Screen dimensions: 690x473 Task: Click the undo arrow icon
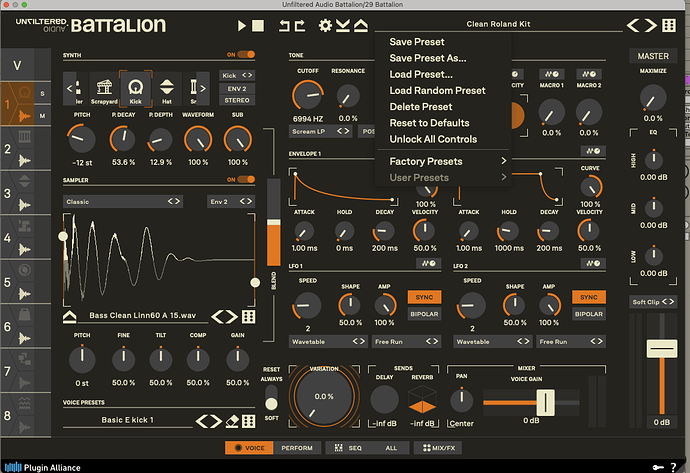[284, 26]
